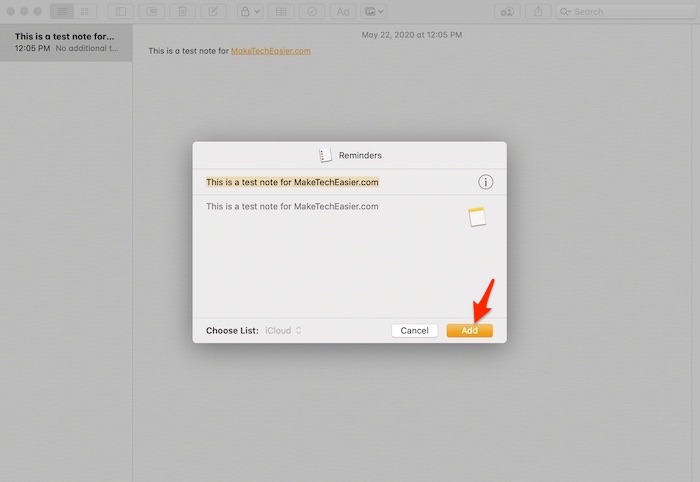Create a new note with compose icon
This screenshot has width=700, height=482.
213,12
